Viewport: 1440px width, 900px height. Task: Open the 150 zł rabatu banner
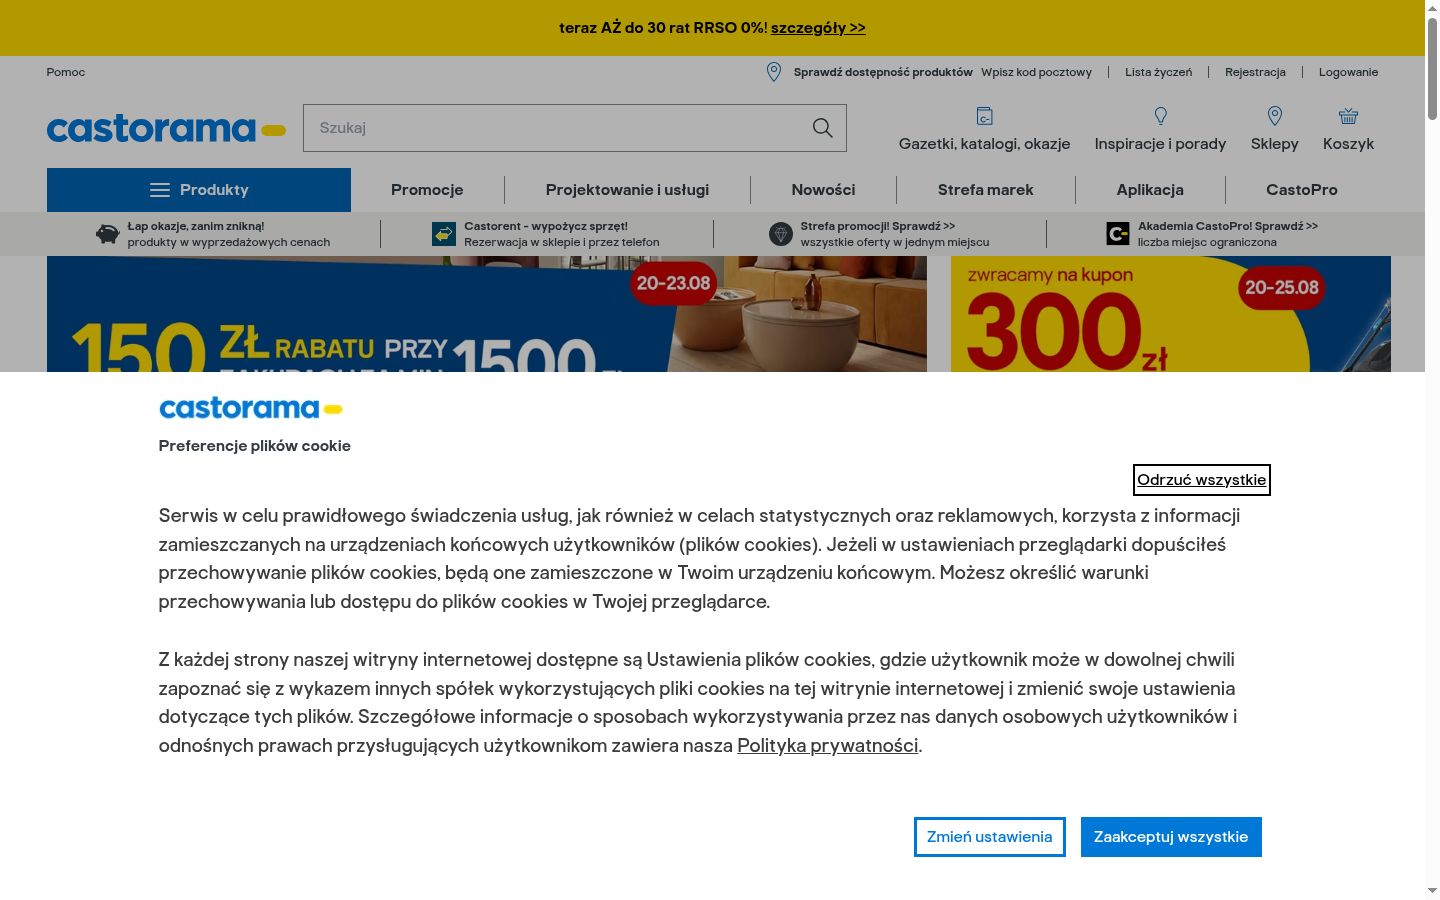(x=487, y=314)
